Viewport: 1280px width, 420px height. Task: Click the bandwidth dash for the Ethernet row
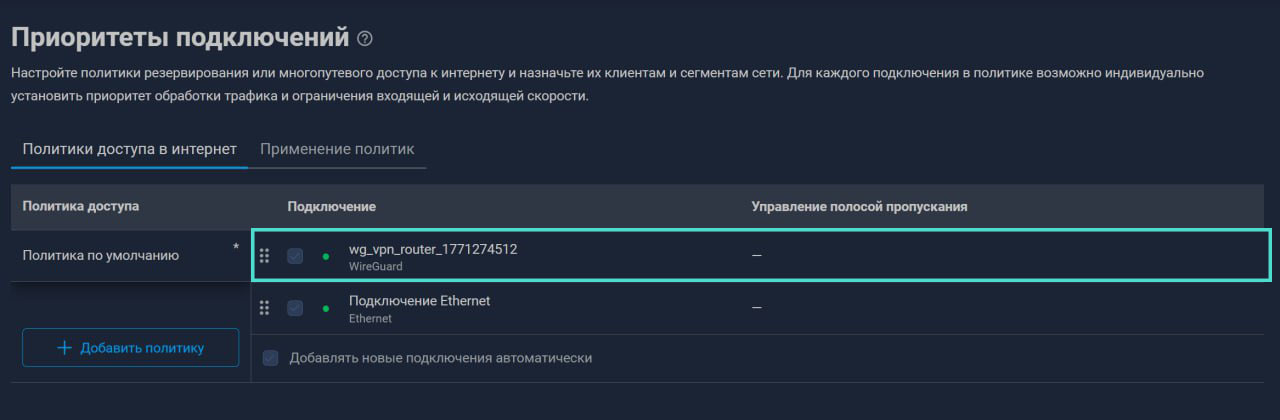[x=757, y=308]
